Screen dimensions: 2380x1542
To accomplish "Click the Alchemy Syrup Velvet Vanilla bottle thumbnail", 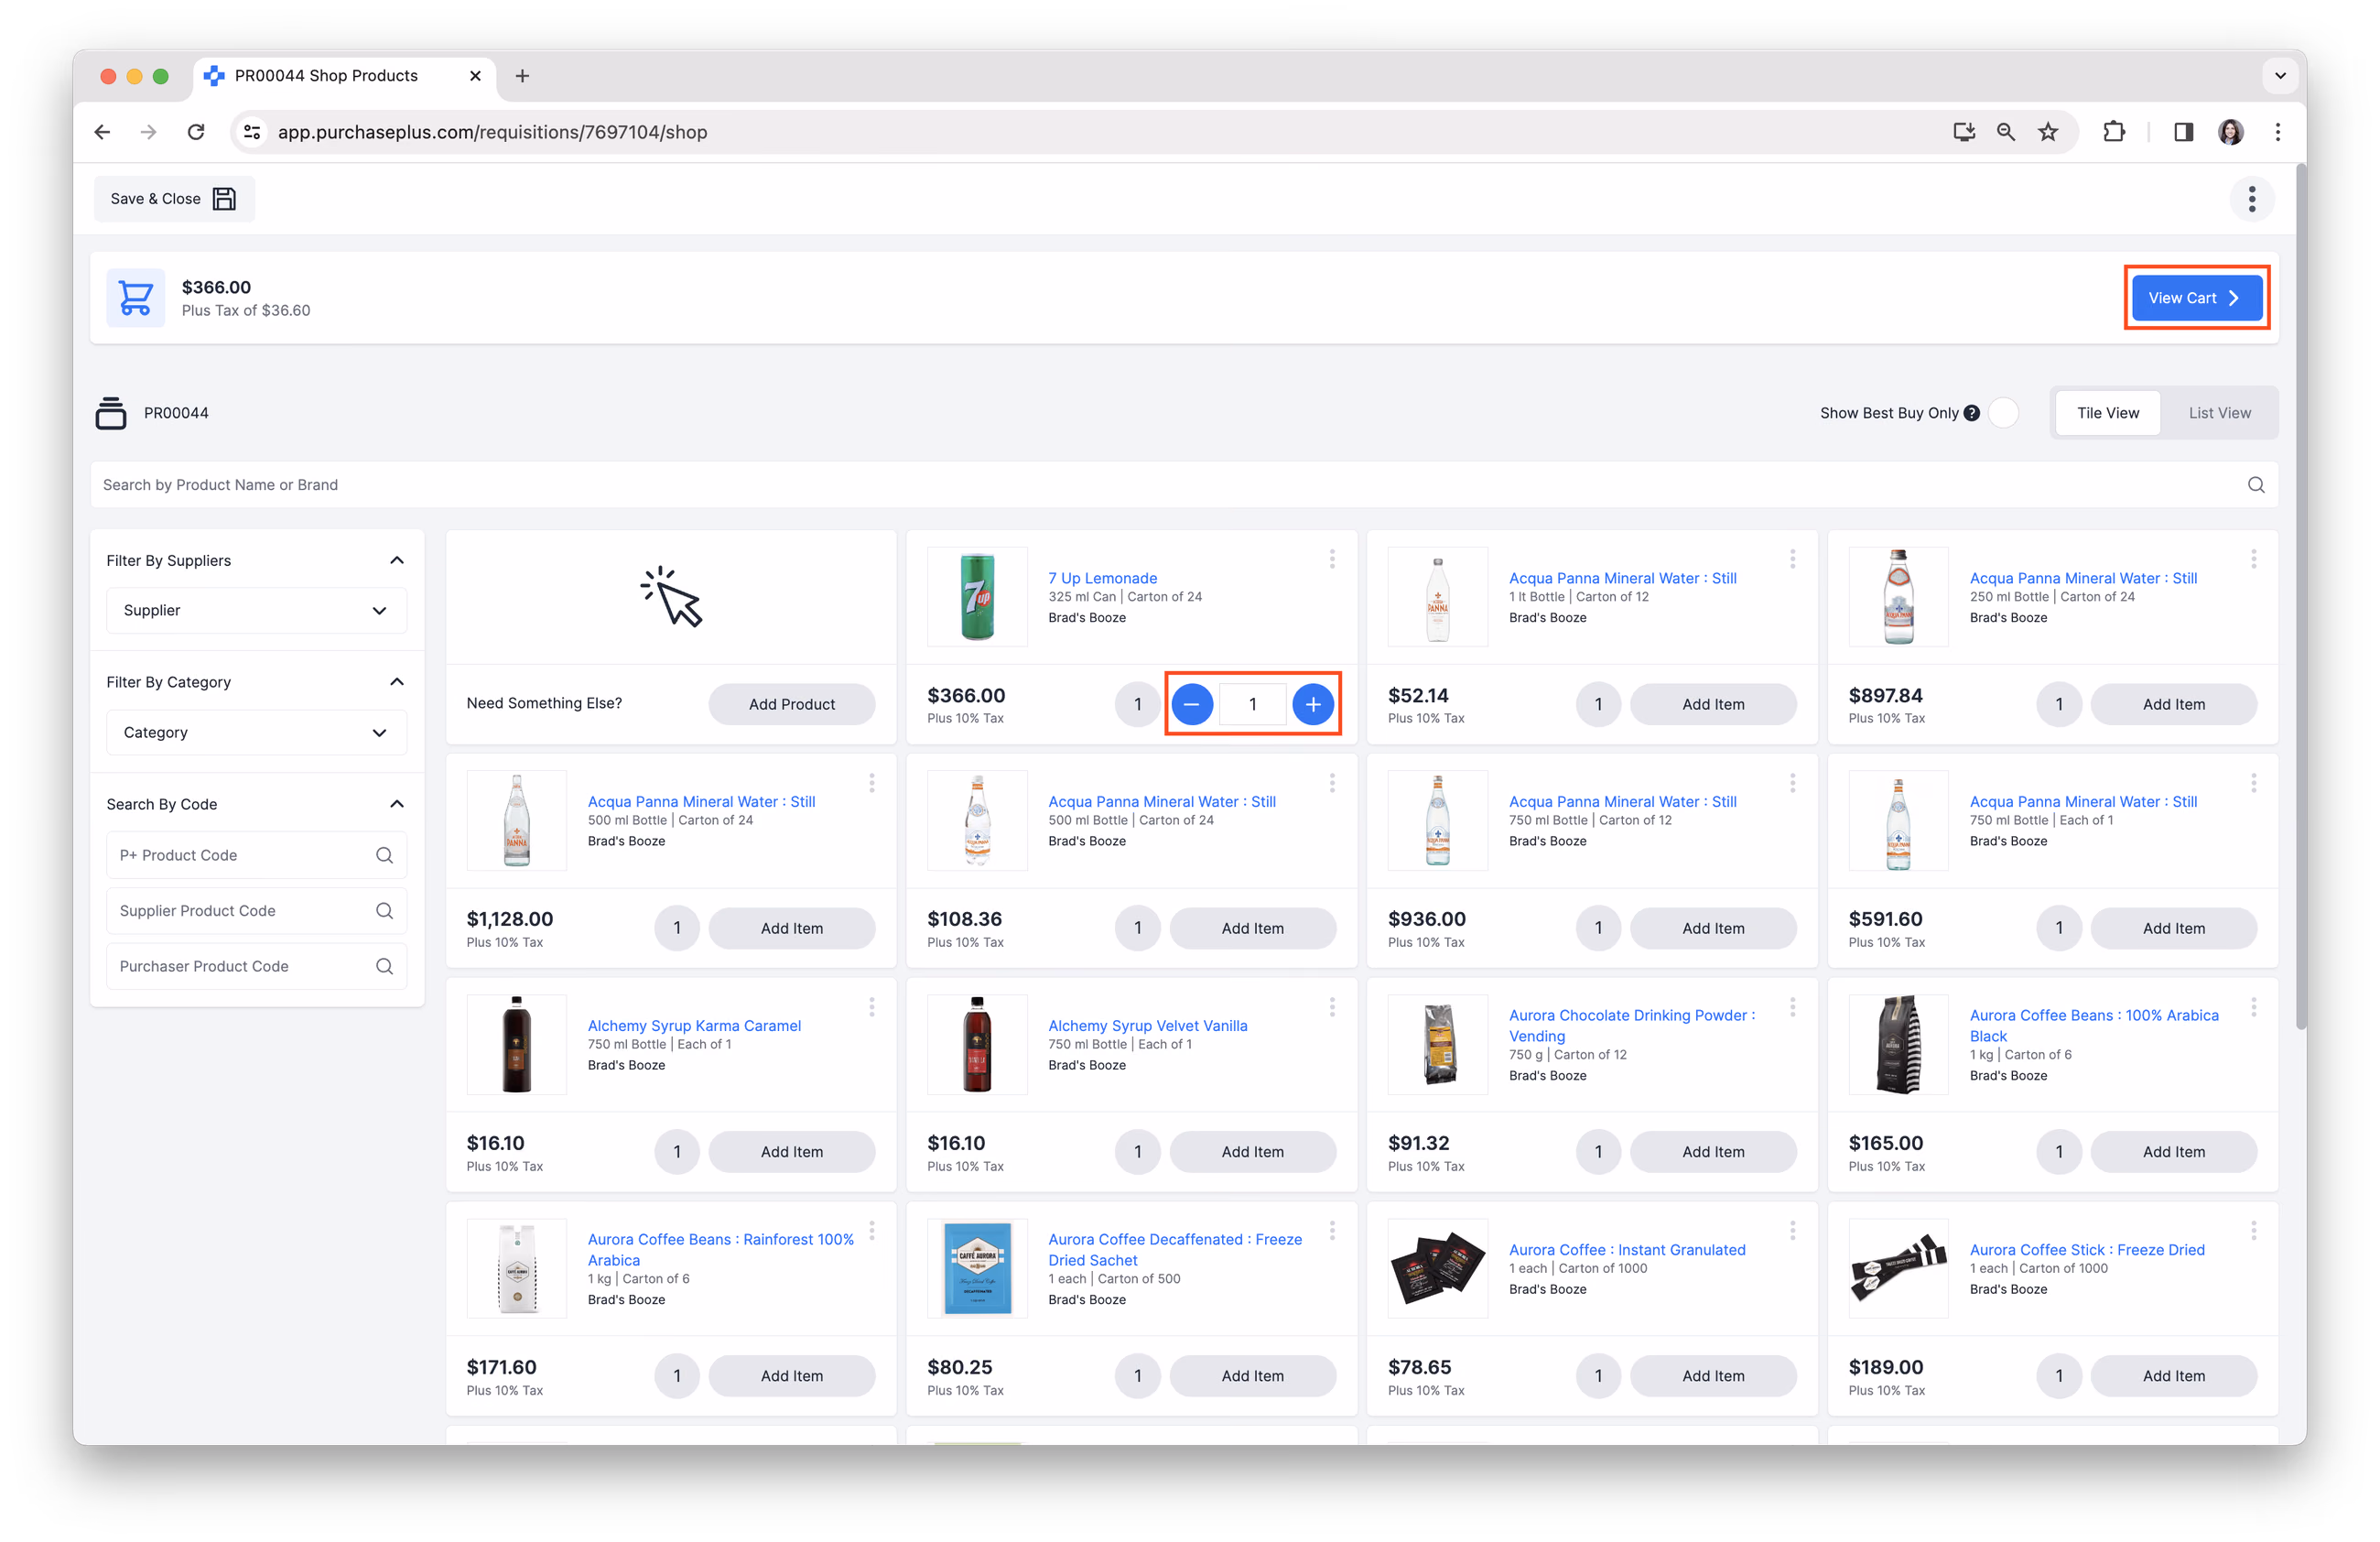I will (x=977, y=1045).
